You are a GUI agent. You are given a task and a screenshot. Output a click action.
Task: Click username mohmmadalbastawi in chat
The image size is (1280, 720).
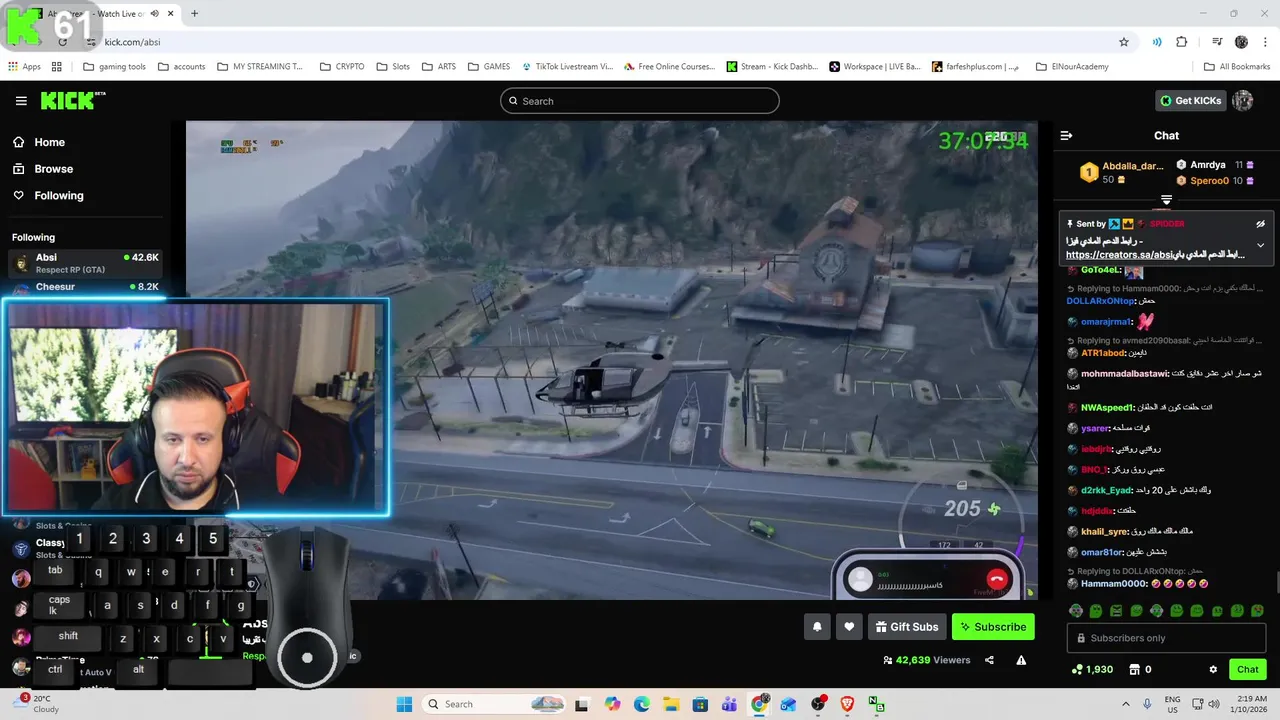(x=1123, y=374)
